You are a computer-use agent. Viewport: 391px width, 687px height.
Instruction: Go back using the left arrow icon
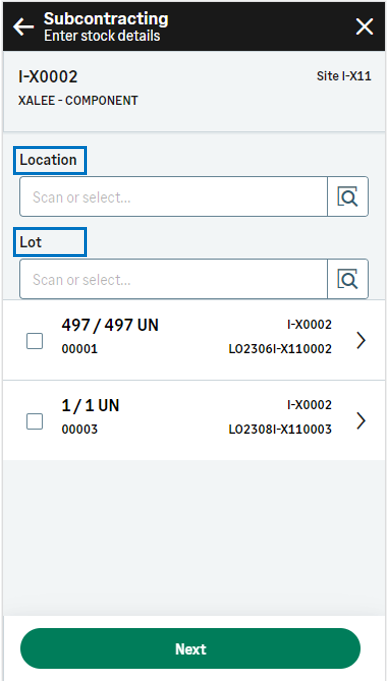(x=23, y=27)
